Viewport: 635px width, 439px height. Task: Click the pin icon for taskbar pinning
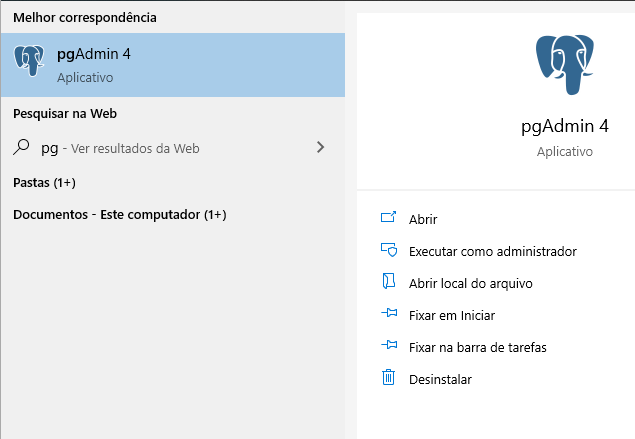[389, 347]
